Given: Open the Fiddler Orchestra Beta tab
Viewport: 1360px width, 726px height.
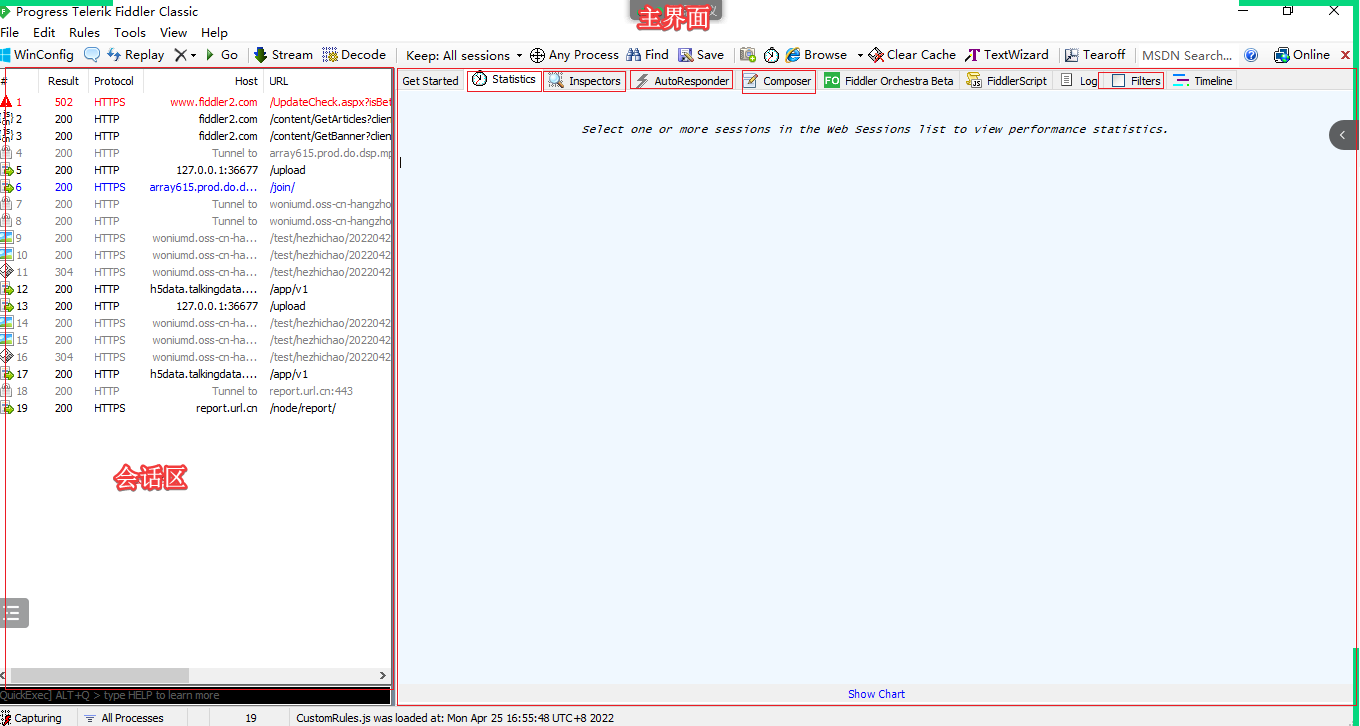Looking at the screenshot, I should coord(889,81).
